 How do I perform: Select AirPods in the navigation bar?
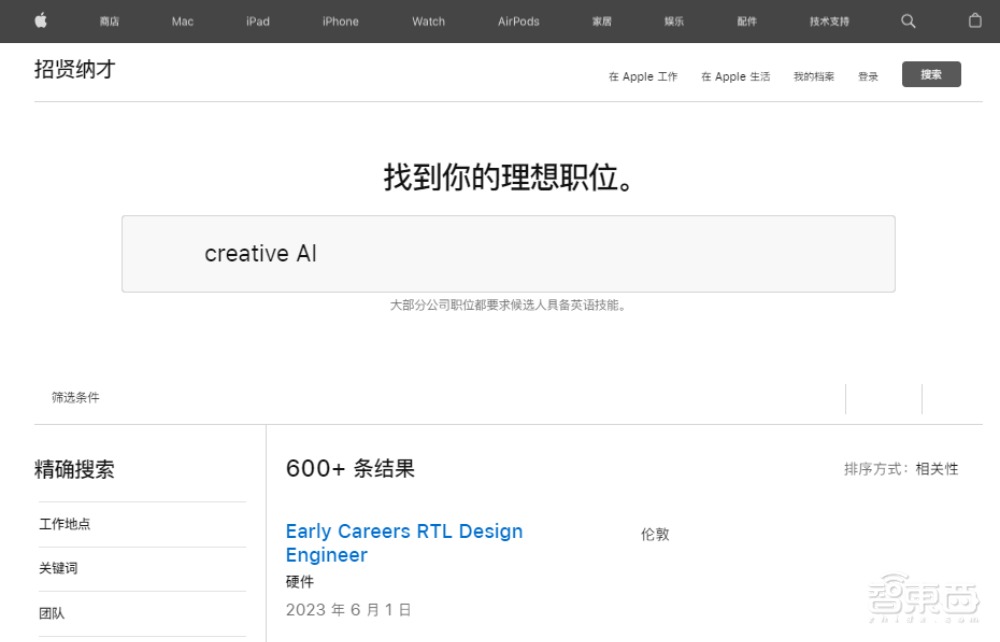(517, 20)
